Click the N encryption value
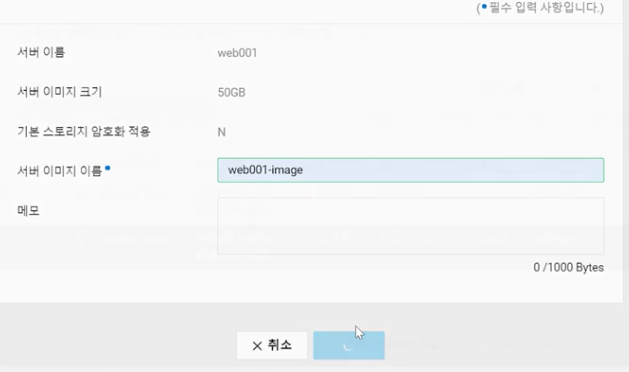The height and width of the screenshot is (372, 629). [x=221, y=132]
